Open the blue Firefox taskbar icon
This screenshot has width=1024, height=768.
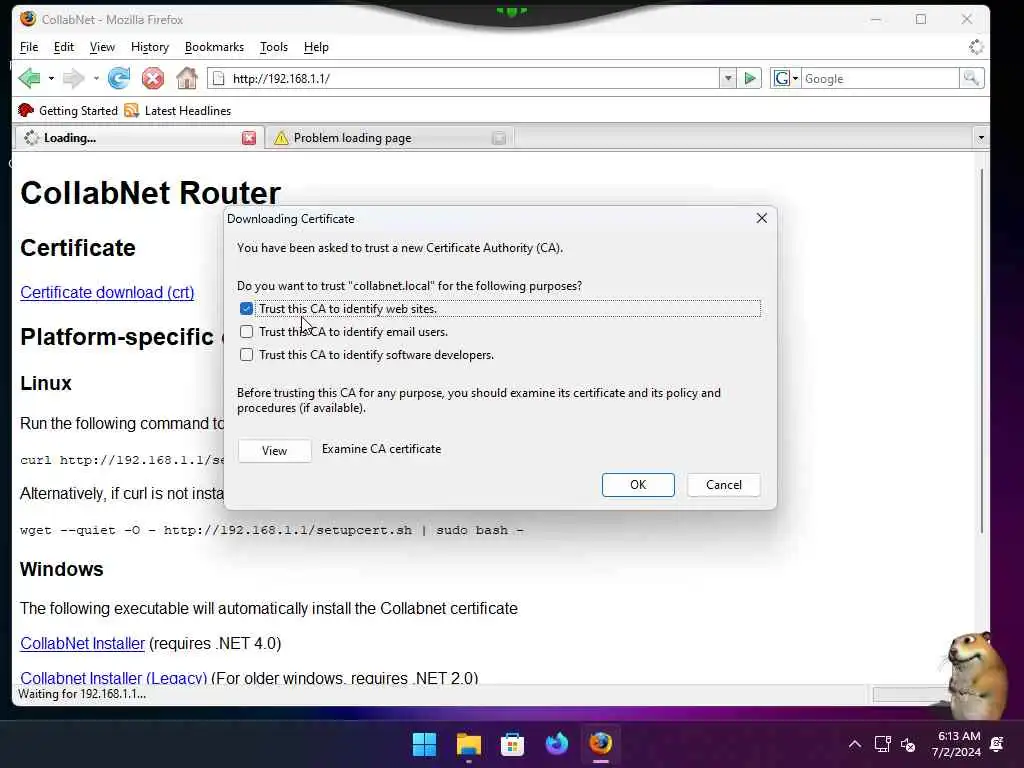click(x=556, y=744)
